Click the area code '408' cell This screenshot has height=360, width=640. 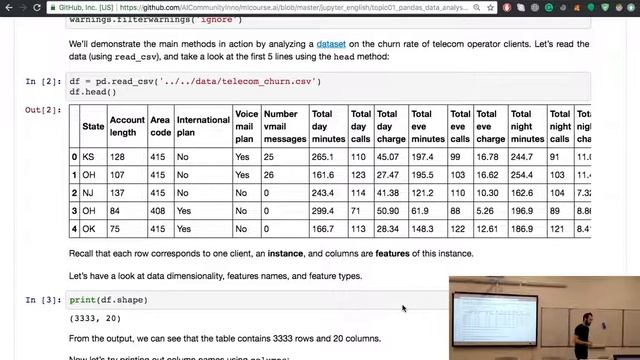(161, 211)
